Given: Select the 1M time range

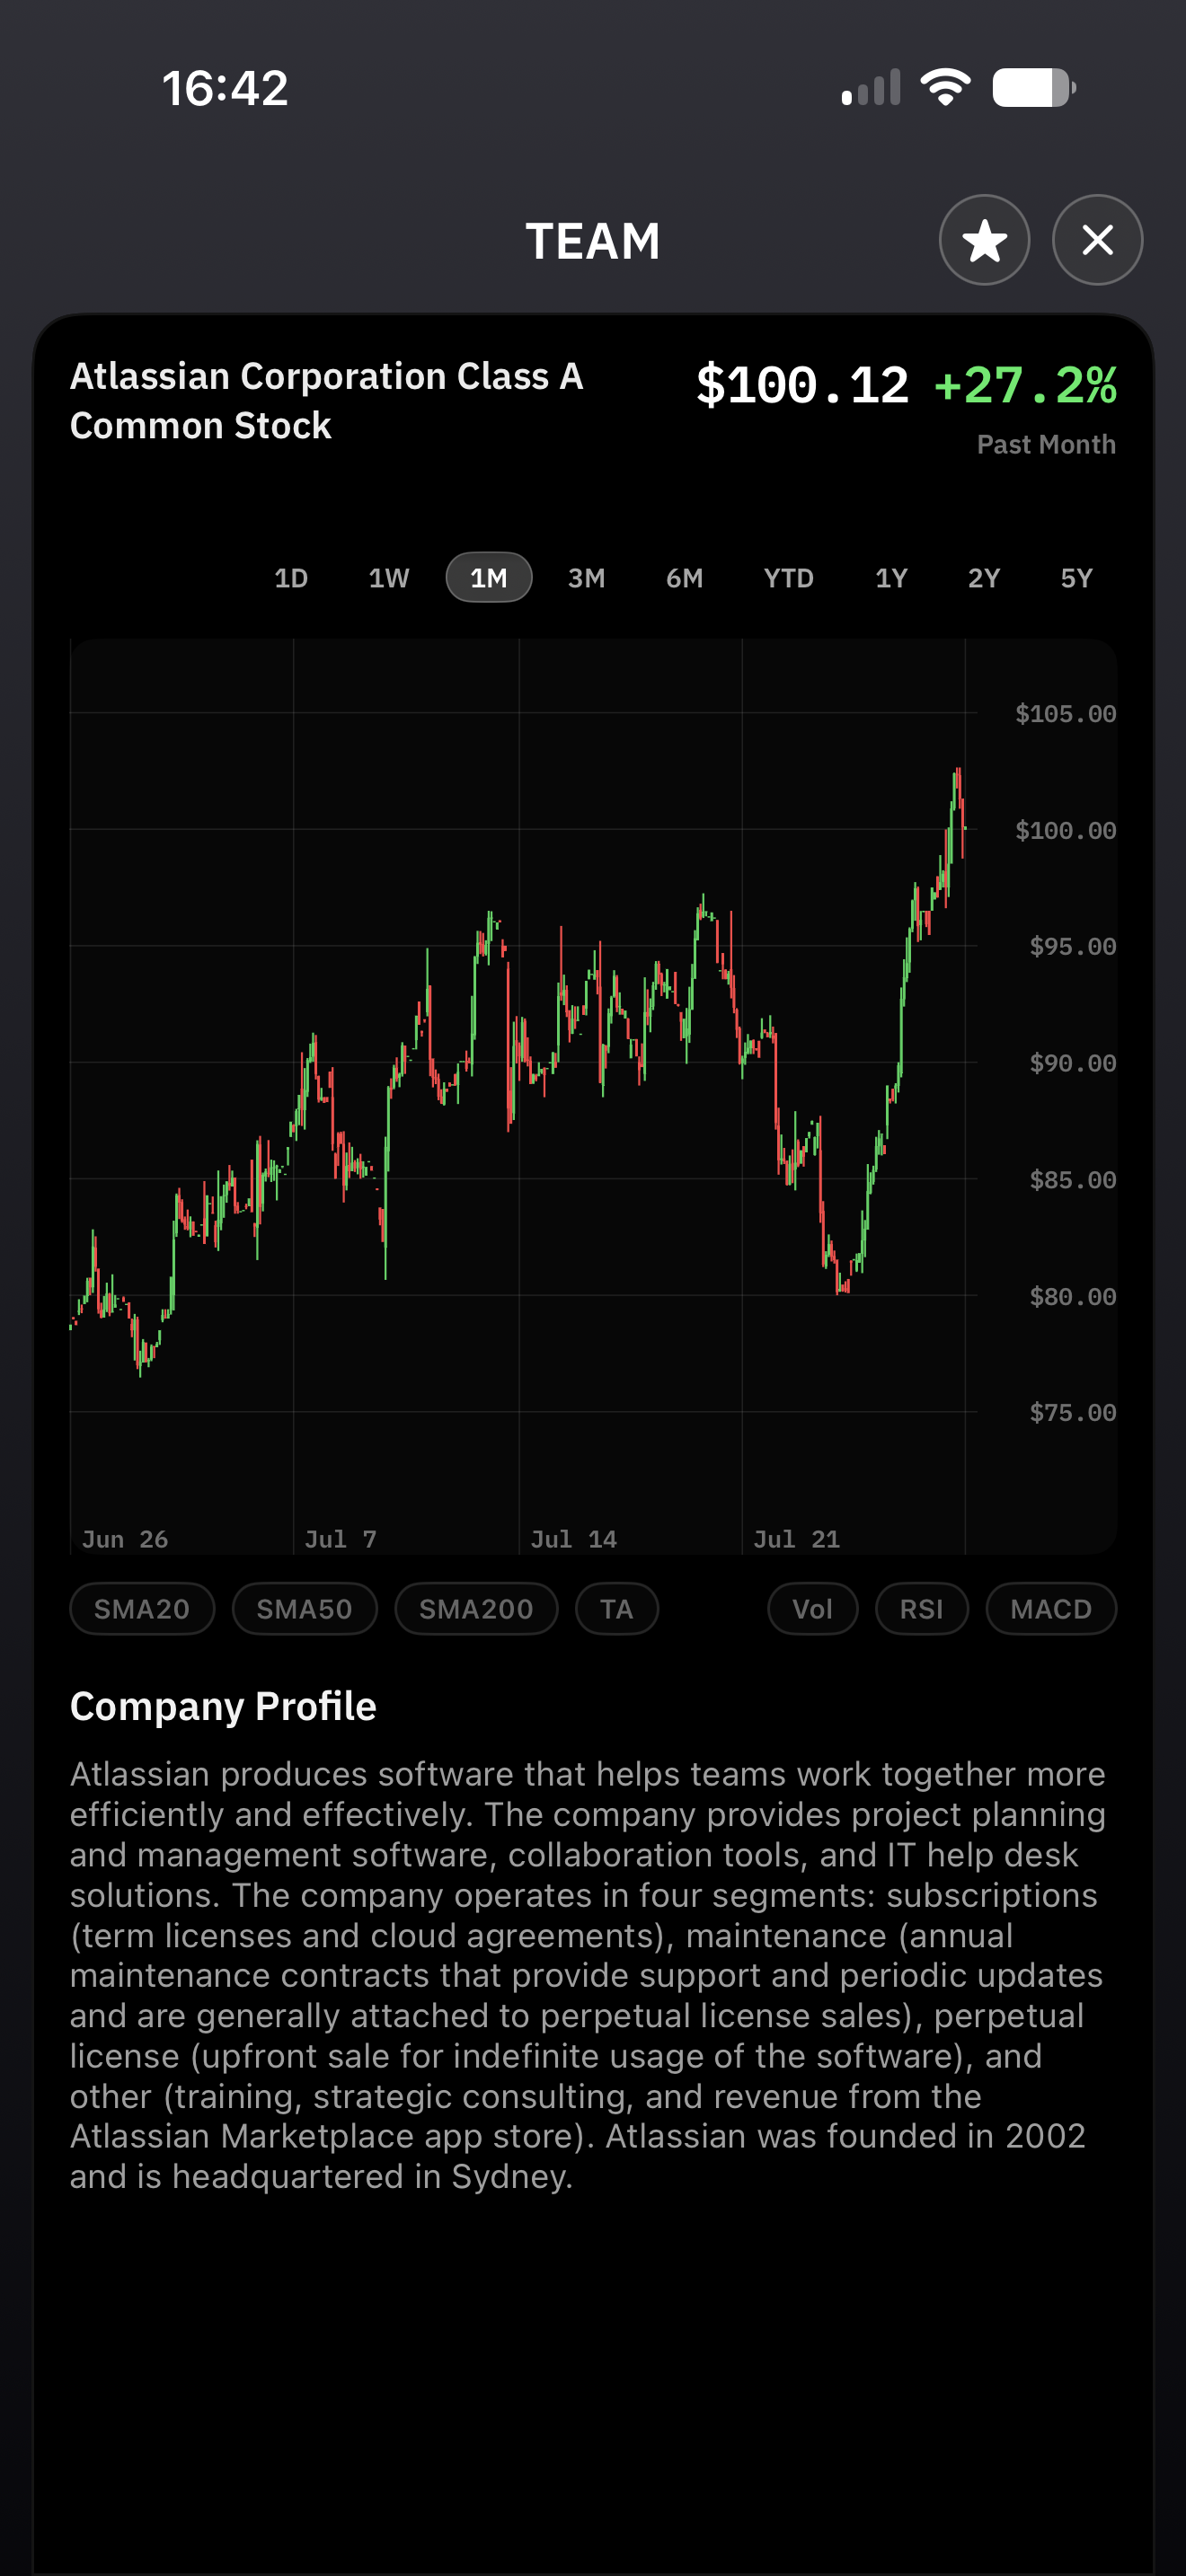Looking at the screenshot, I should point(488,577).
